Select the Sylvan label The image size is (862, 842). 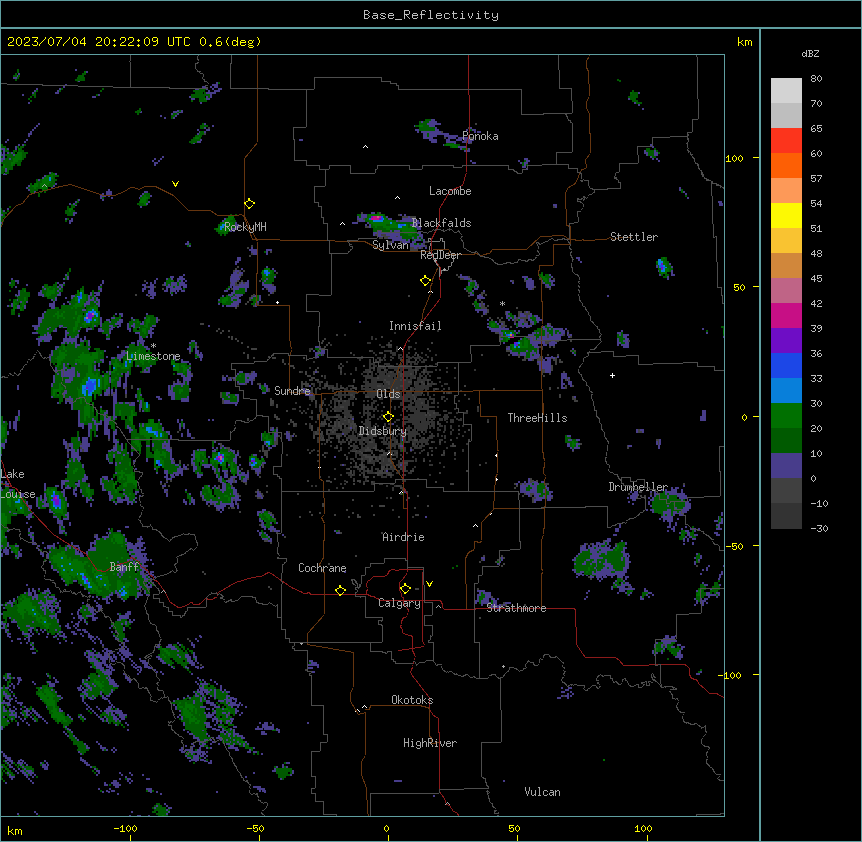390,245
